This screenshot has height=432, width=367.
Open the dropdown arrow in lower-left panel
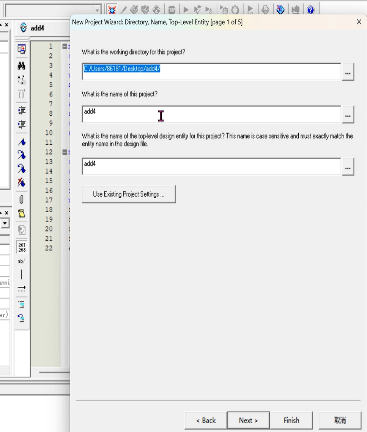coord(5,223)
